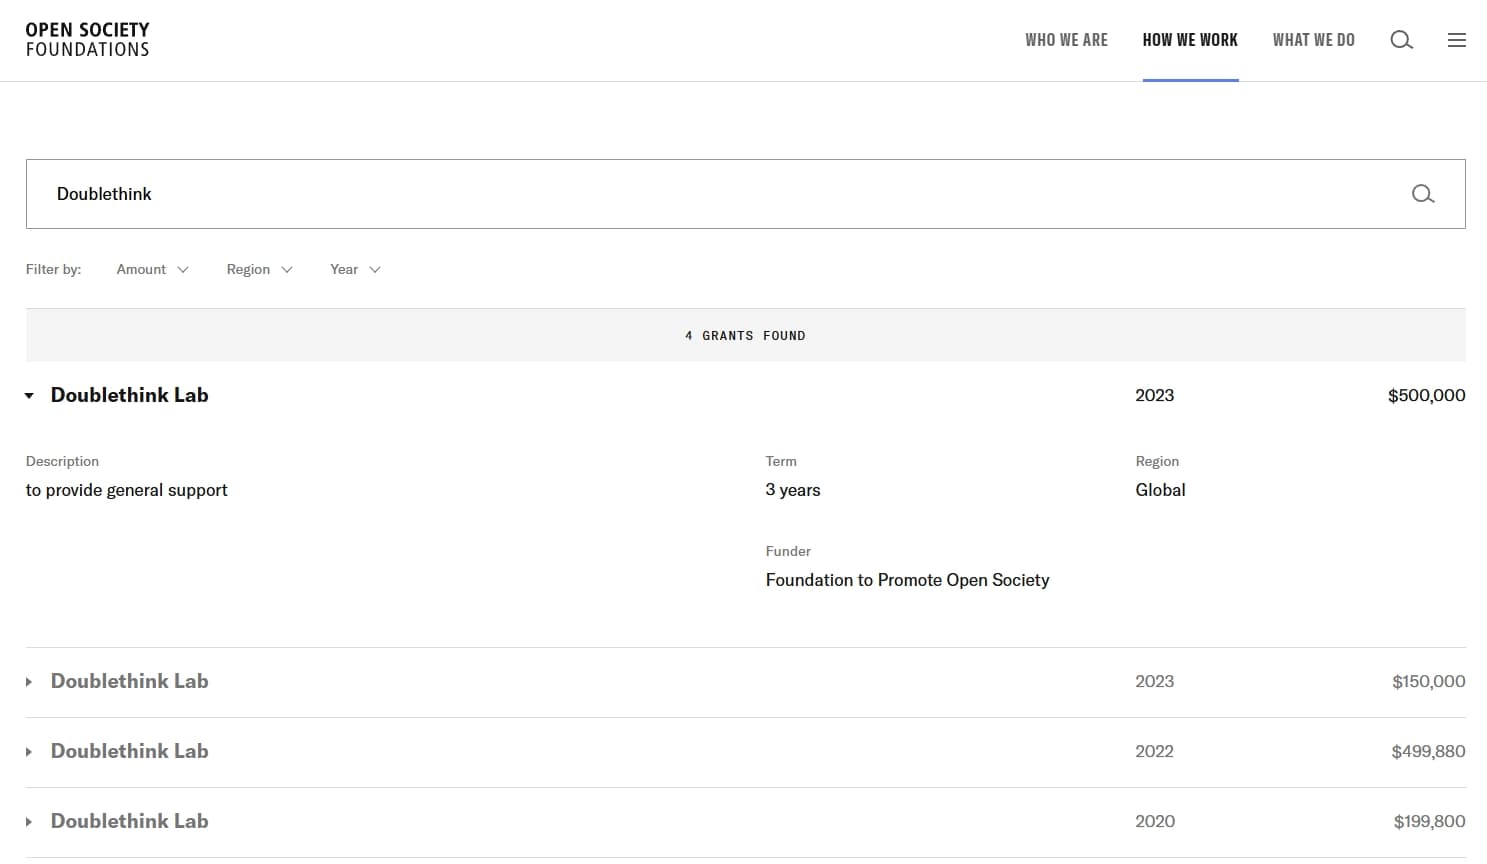Select the "Global" region value
This screenshot has height=864, width=1487.
tap(1160, 490)
